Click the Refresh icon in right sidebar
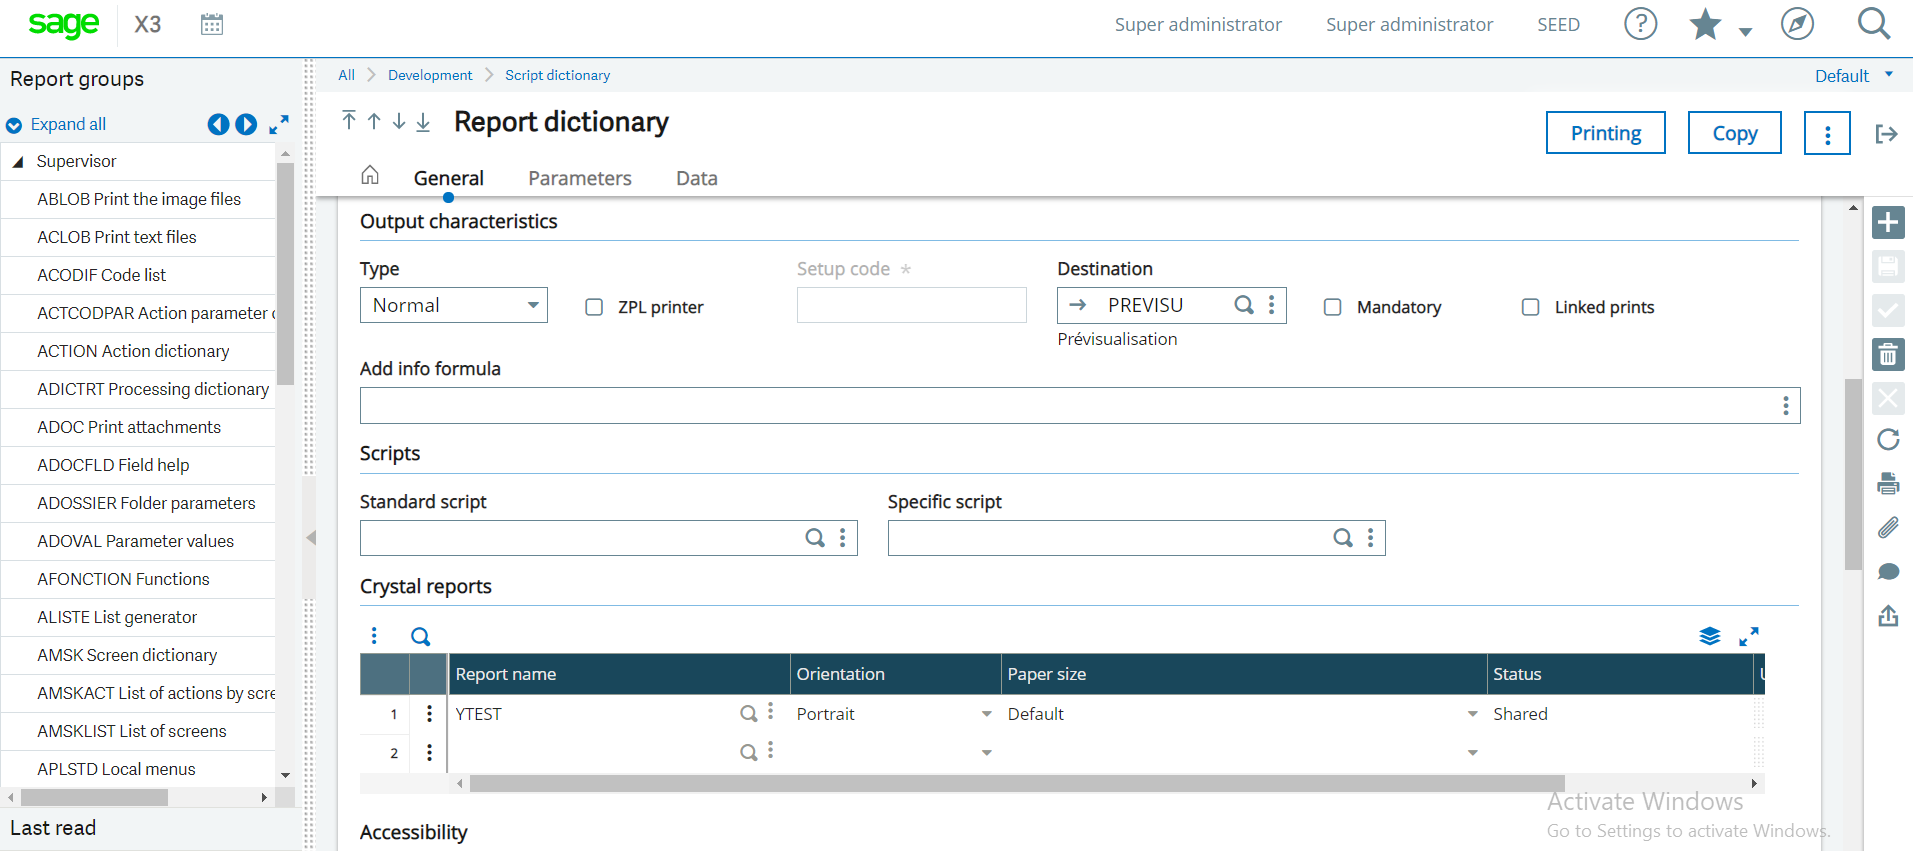The height and width of the screenshot is (851, 1913). tap(1888, 439)
